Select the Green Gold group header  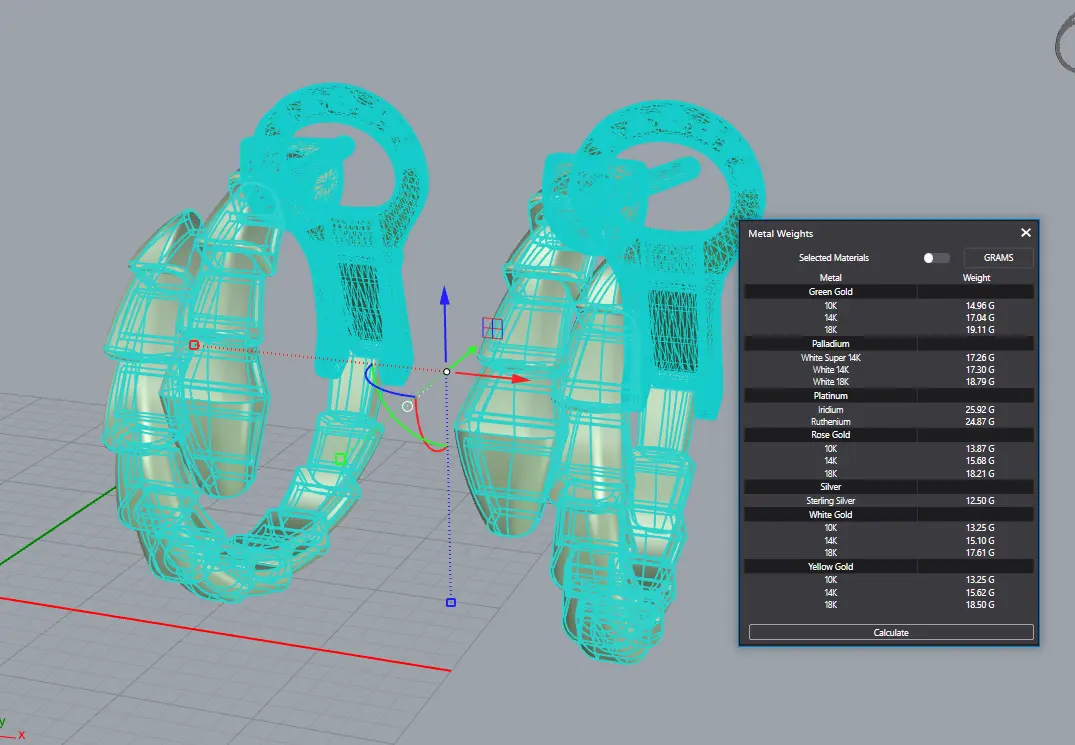click(x=830, y=292)
